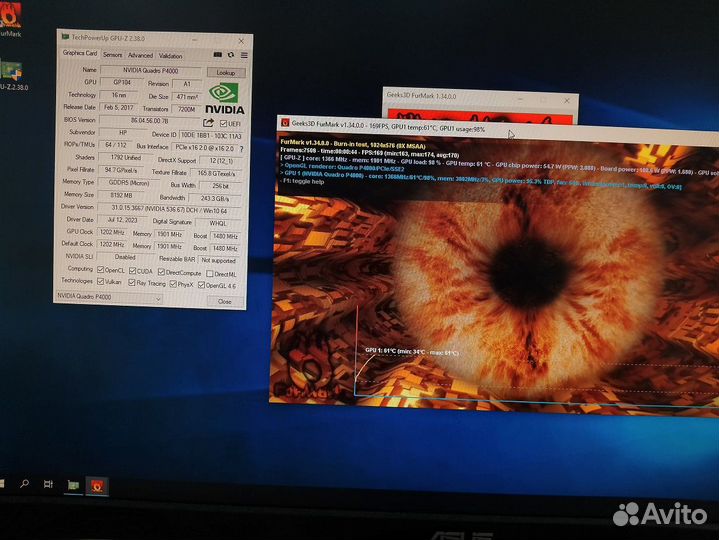Click the GPU-Z screenshot camera icon
719x540 pixels.
tap(219, 55)
